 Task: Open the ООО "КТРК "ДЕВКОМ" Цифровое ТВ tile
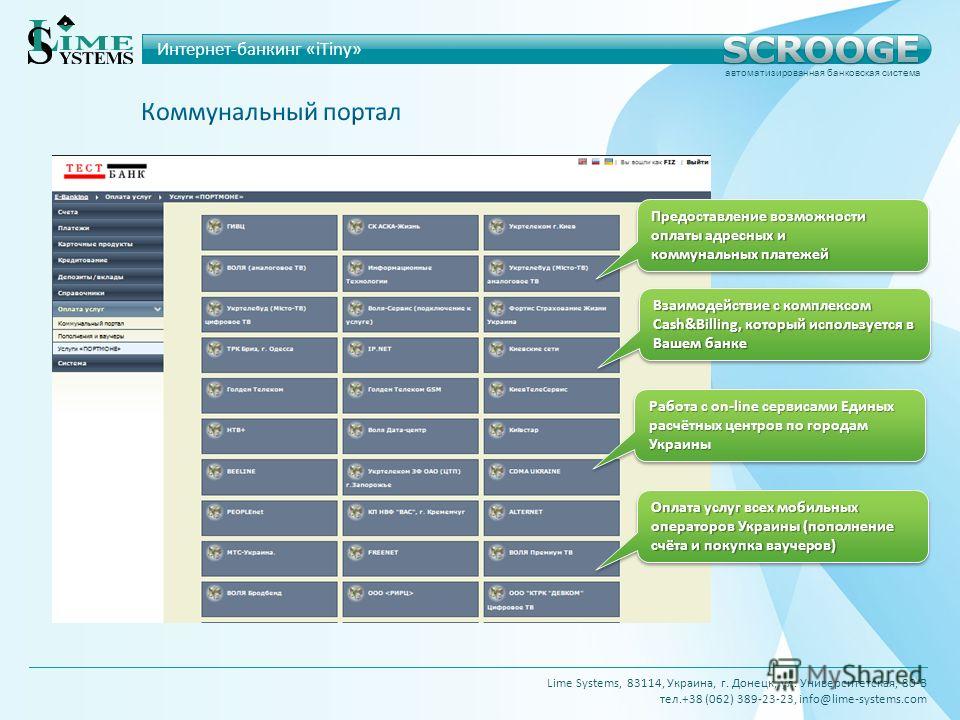(552, 599)
